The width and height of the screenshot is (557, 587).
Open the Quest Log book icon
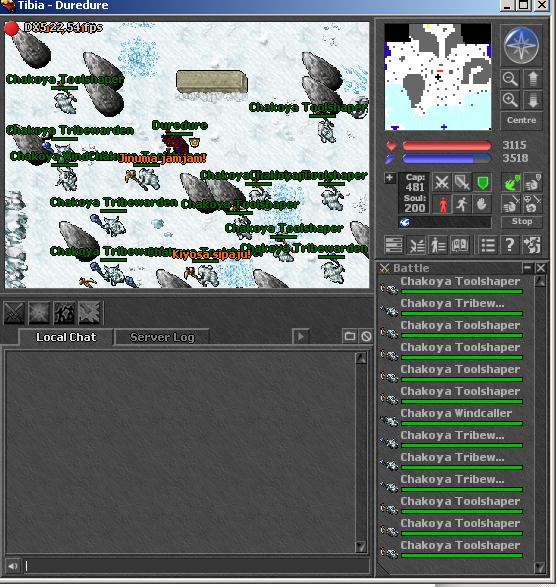pos(460,246)
